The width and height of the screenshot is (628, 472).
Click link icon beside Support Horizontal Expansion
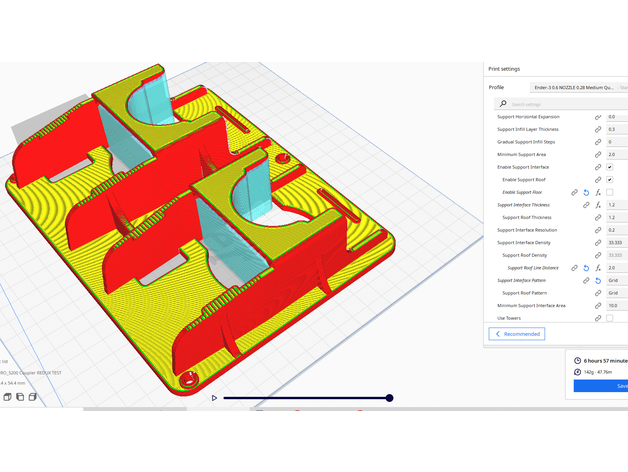[x=598, y=117]
